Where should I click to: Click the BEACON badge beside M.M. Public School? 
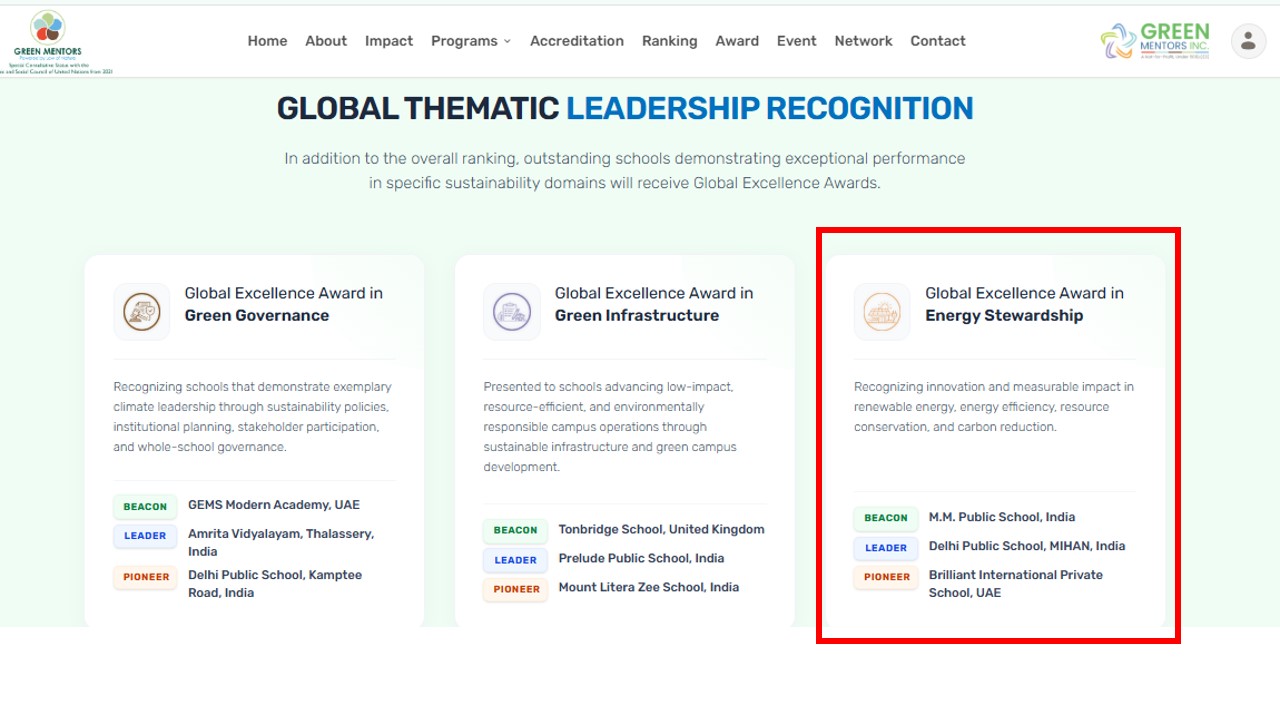[886, 518]
